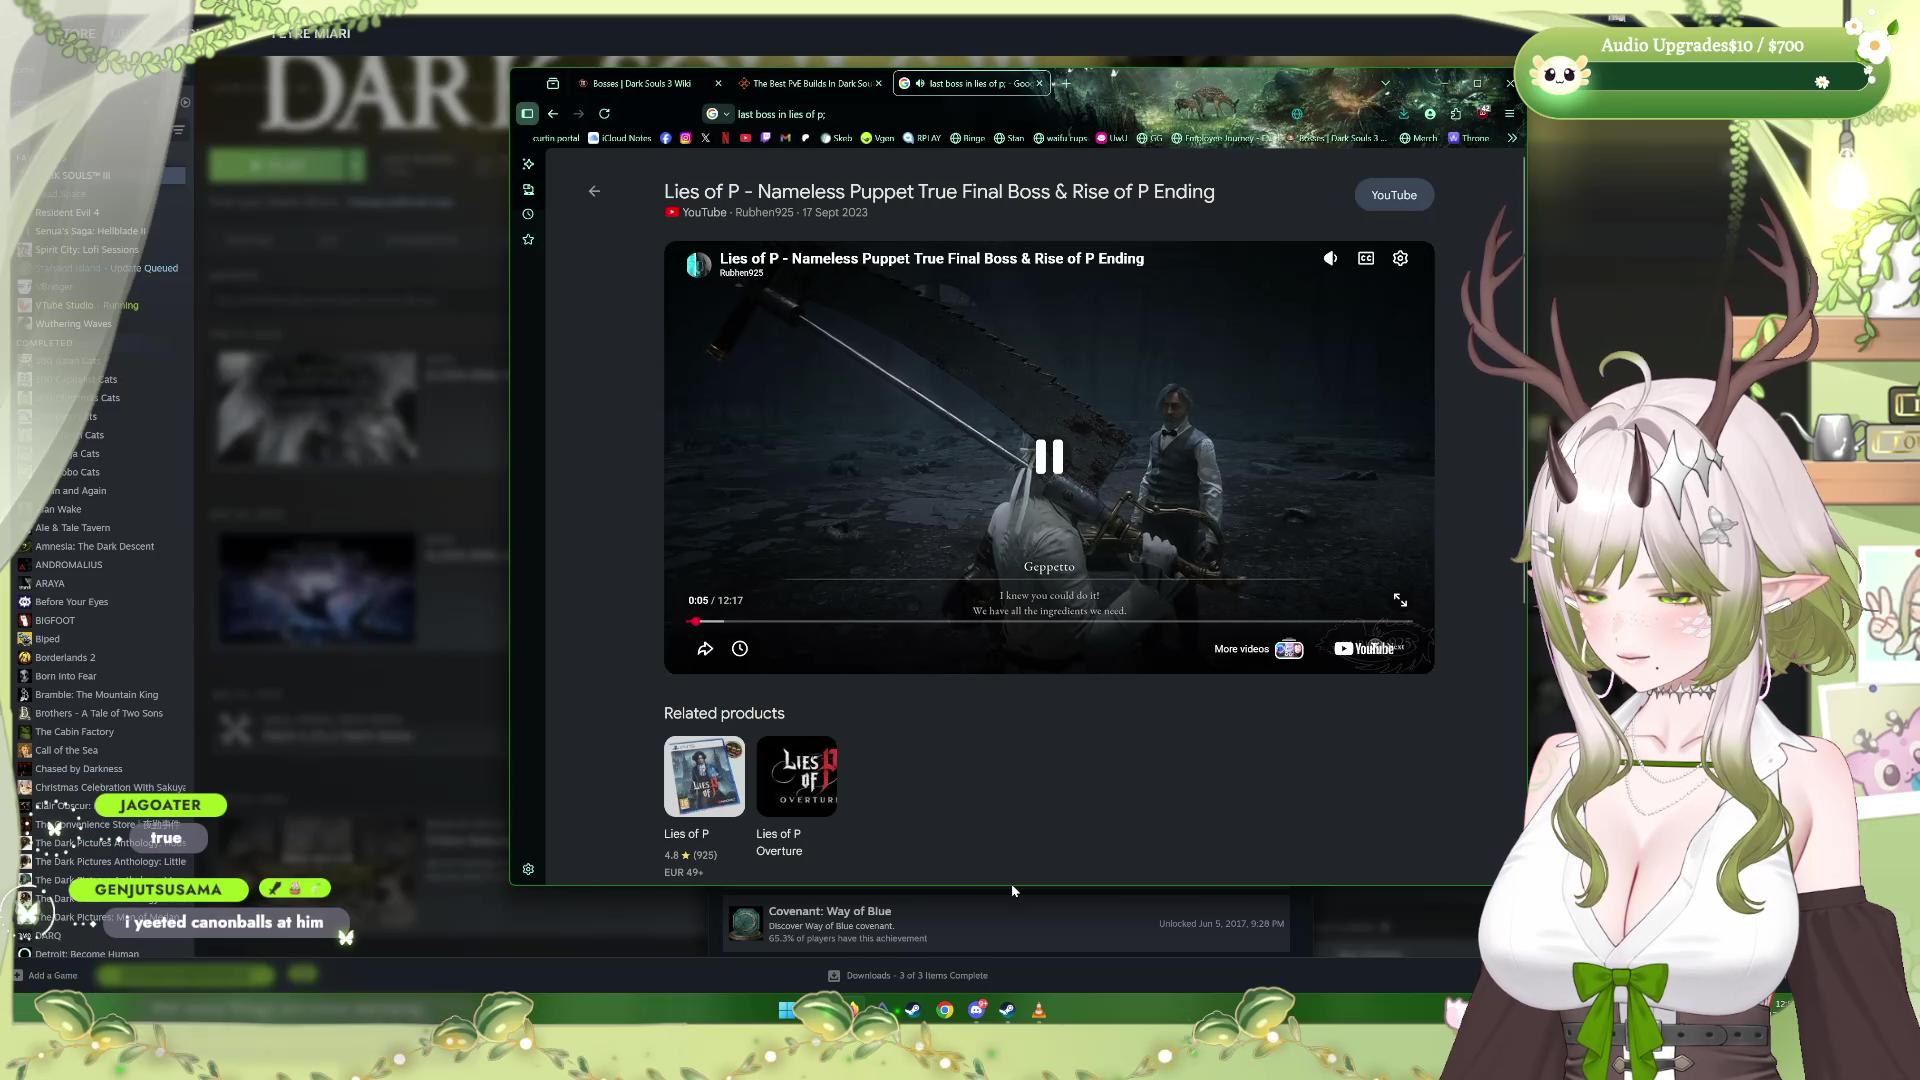Close the Bosses | Dark Souls 3 Wiki tab
The width and height of the screenshot is (1920, 1080).
tap(718, 84)
